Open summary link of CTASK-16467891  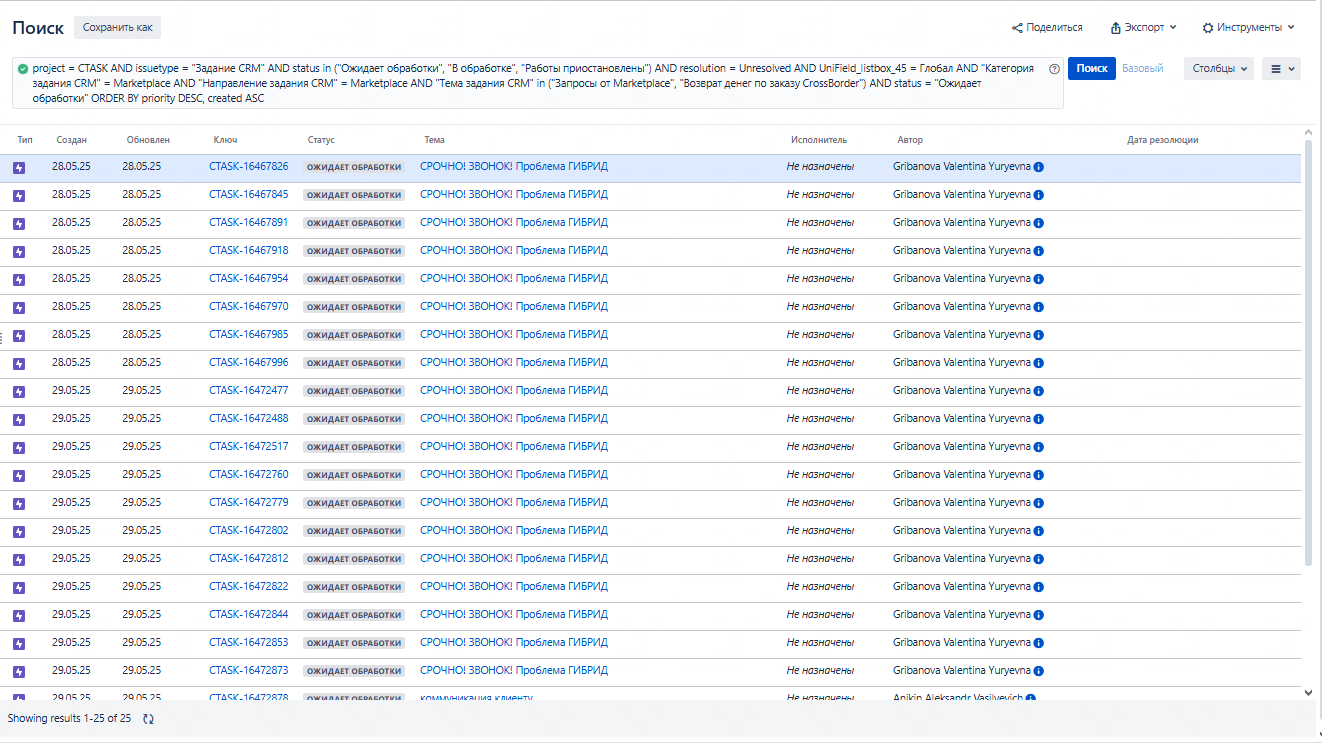(x=514, y=223)
